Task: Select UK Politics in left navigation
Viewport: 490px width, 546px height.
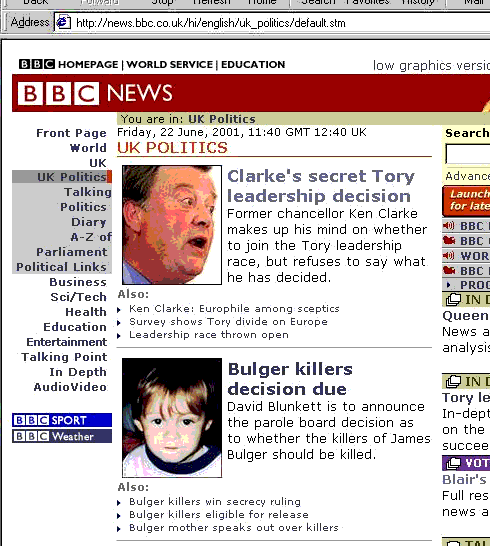Action: pos(71,177)
